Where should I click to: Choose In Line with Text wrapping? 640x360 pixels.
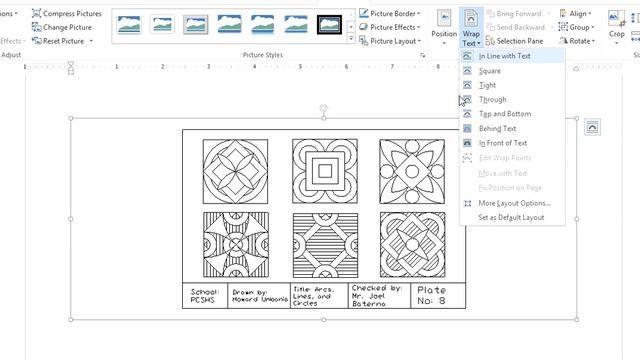(512, 56)
